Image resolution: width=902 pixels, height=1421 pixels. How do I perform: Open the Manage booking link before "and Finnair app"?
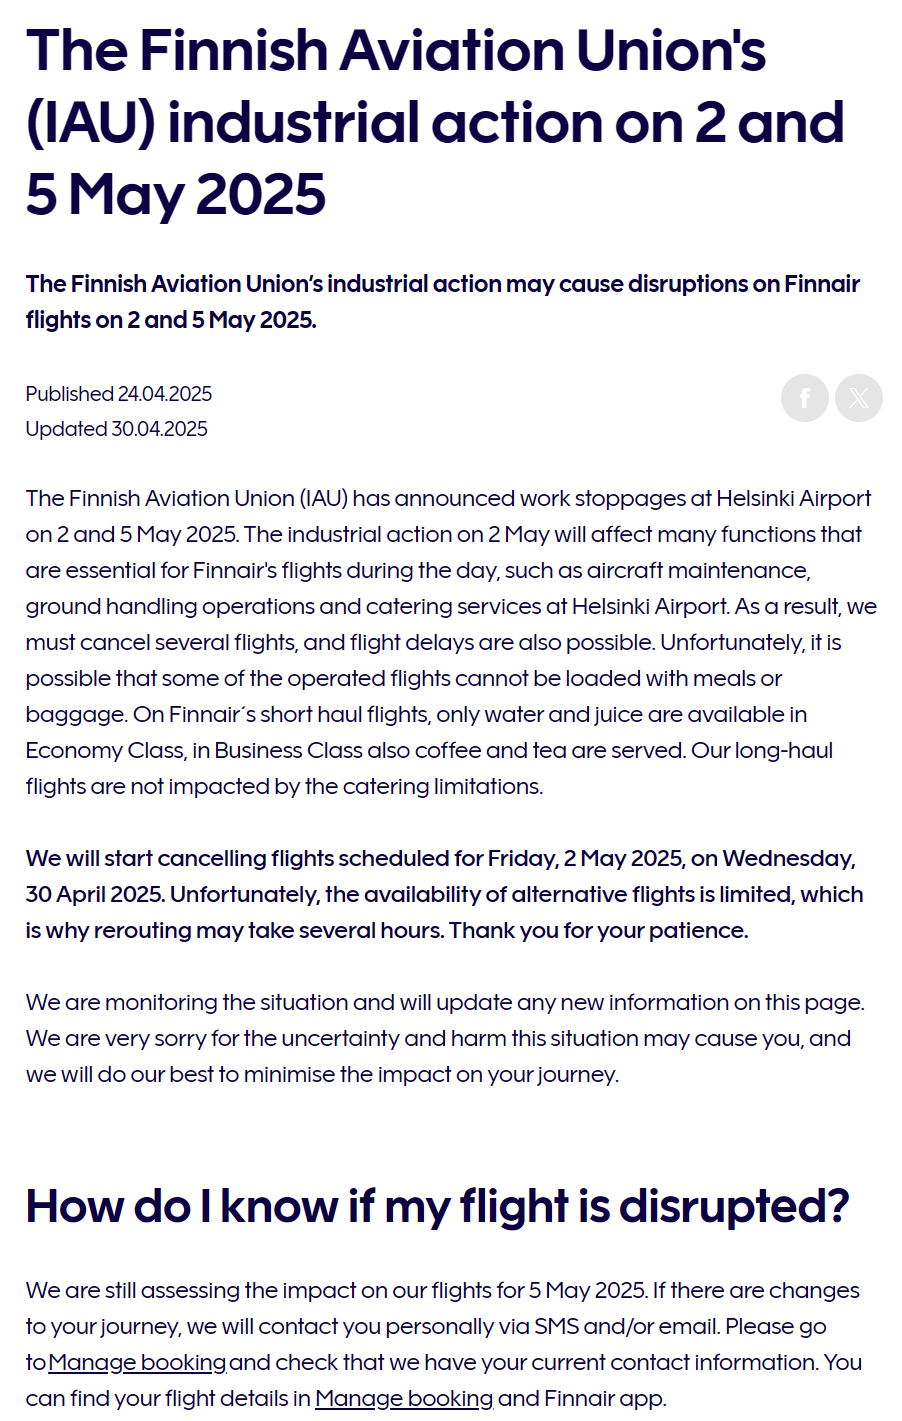(404, 1398)
